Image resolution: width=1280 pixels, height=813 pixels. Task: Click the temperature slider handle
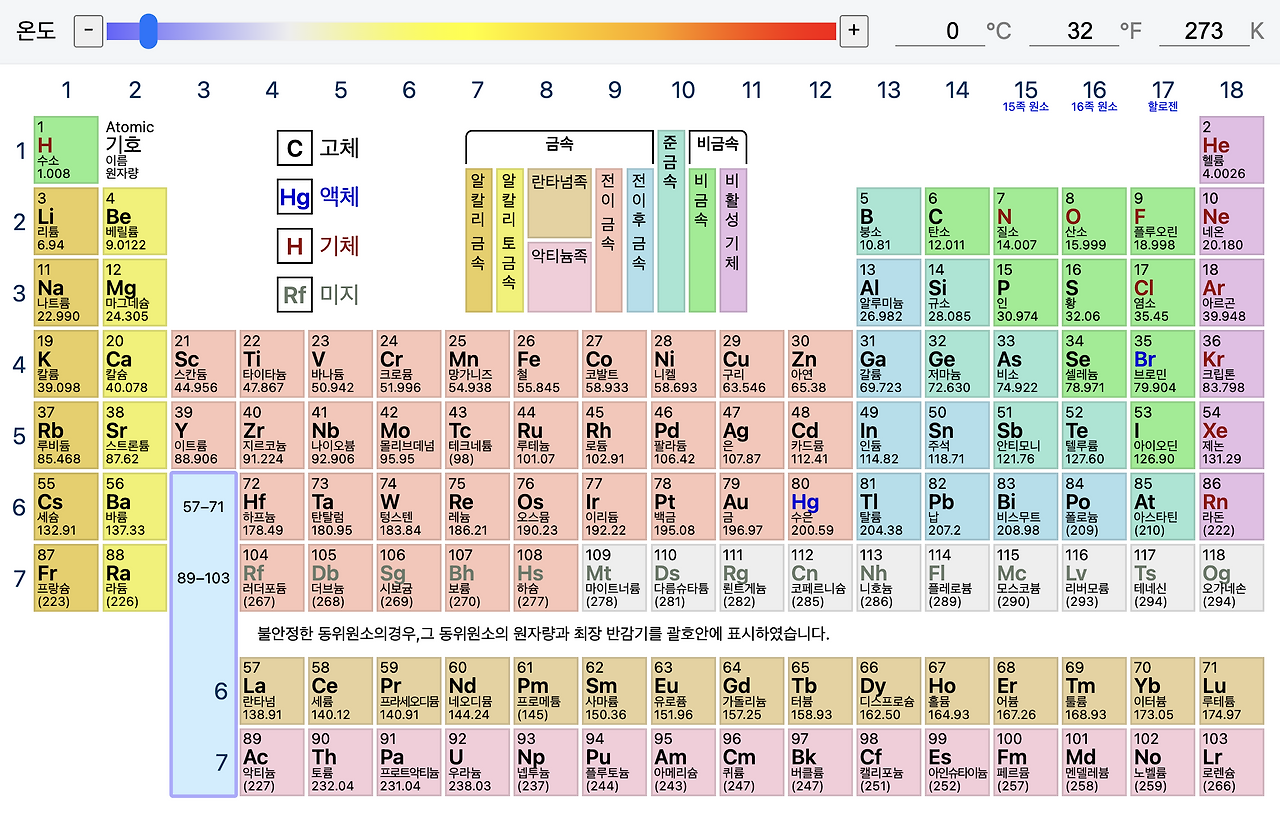(148, 31)
